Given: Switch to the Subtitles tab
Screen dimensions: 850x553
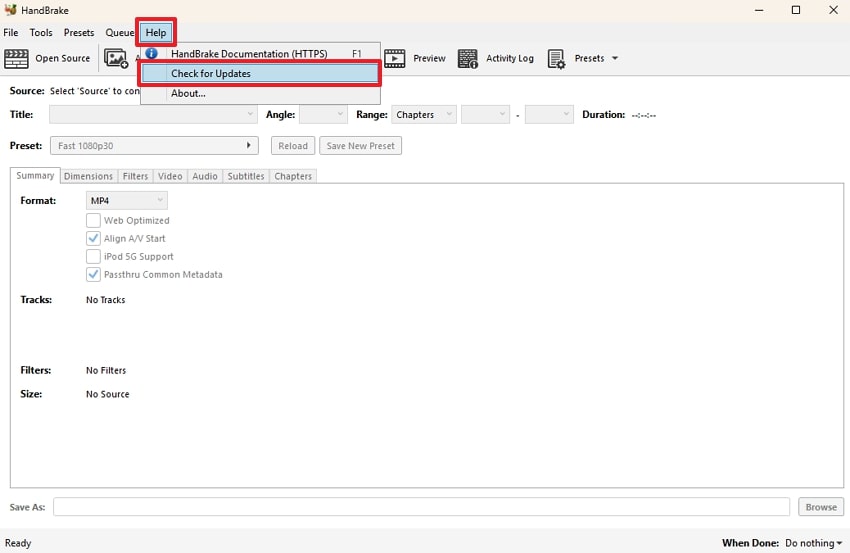Looking at the screenshot, I should [246, 176].
